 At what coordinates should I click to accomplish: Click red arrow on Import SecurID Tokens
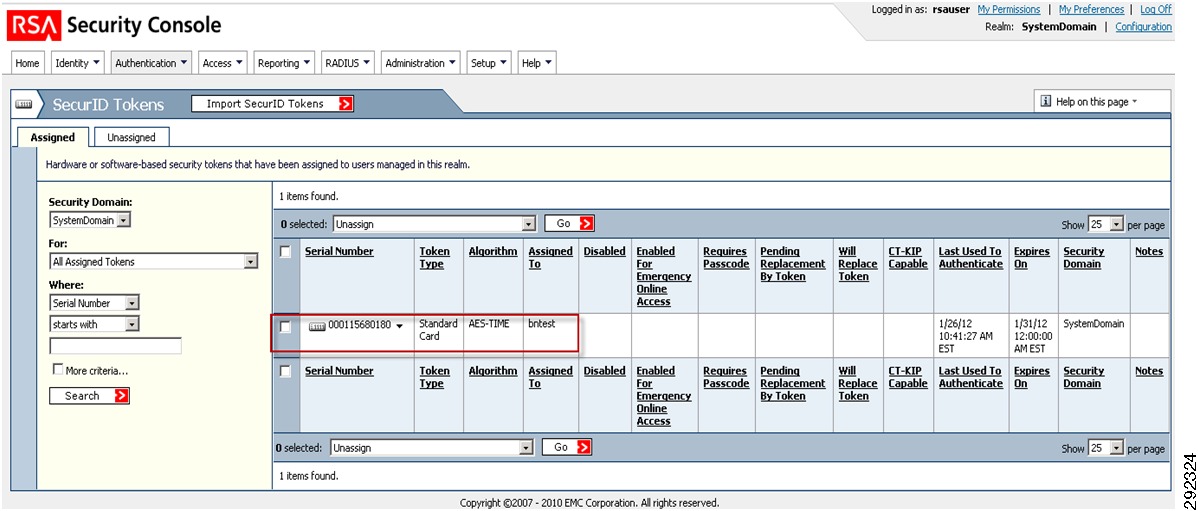tap(346, 104)
